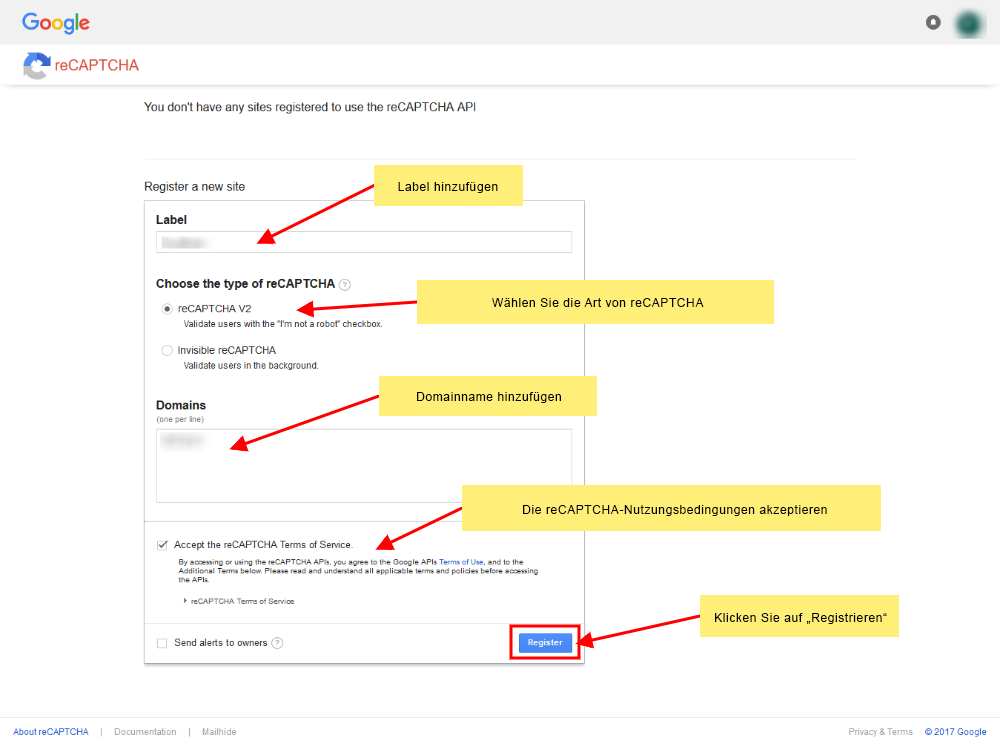This screenshot has height=738, width=1000.
Task: Select the Invisible reCAPTCHA radio button
Action: [x=167, y=350]
